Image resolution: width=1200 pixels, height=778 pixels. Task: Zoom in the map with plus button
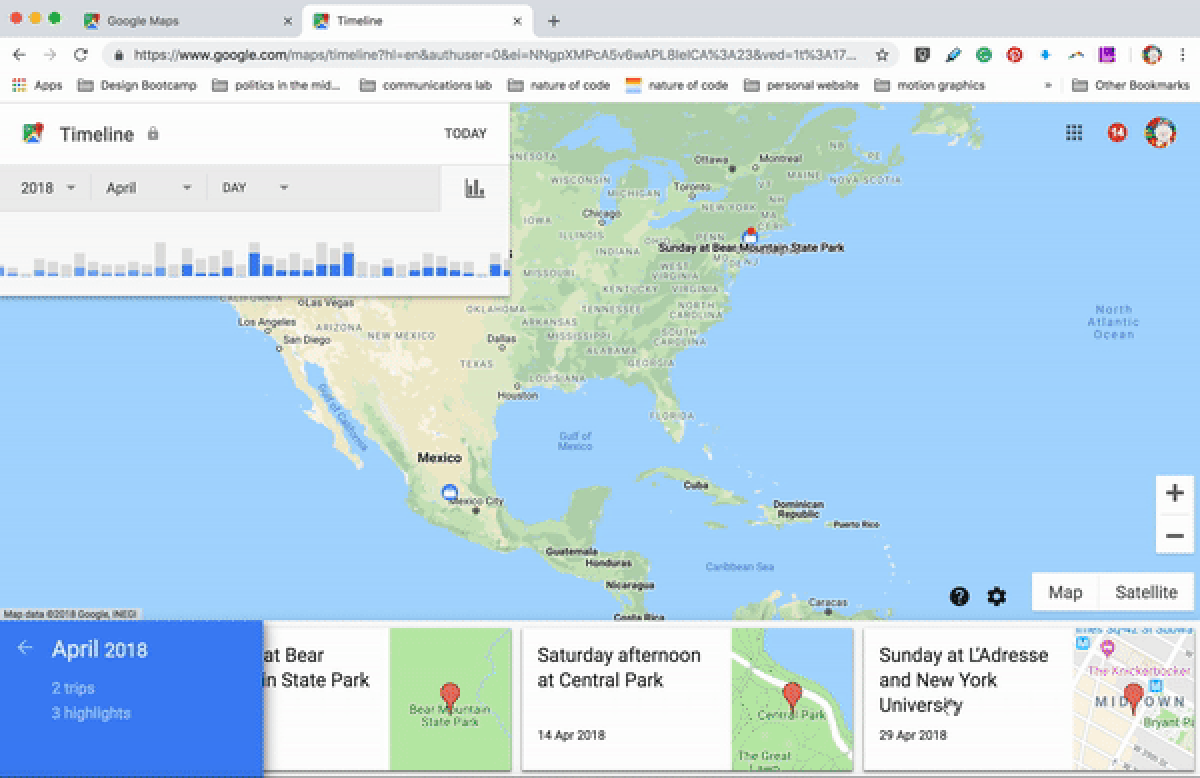pos(1175,493)
